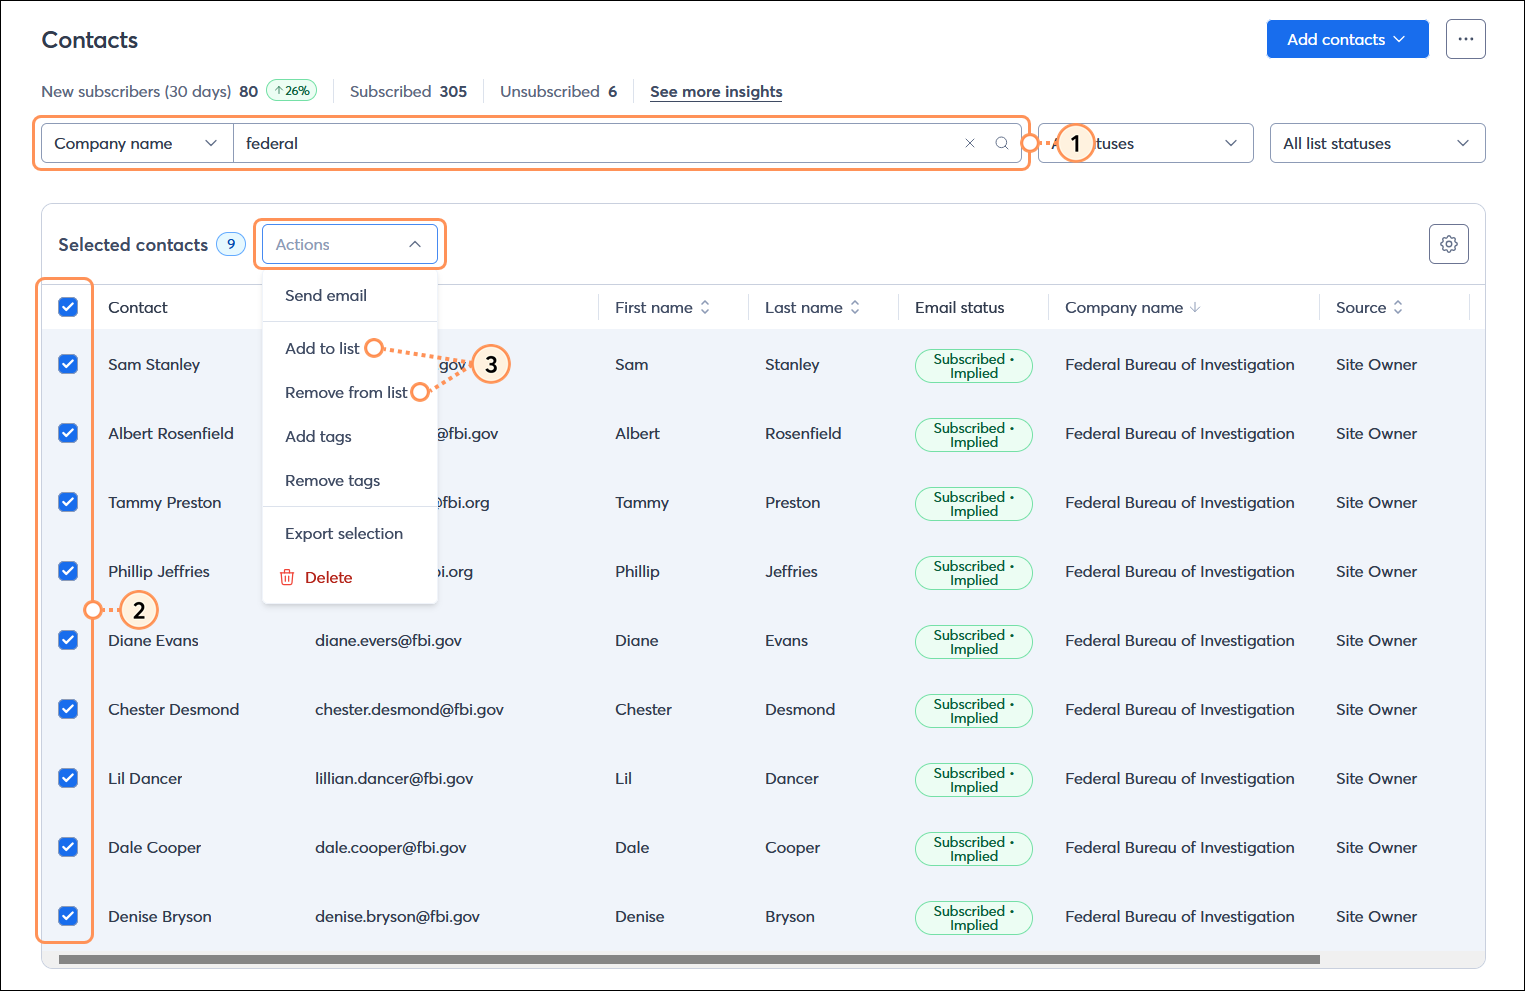Sort contacts by First name

pyautogui.click(x=706, y=307)
